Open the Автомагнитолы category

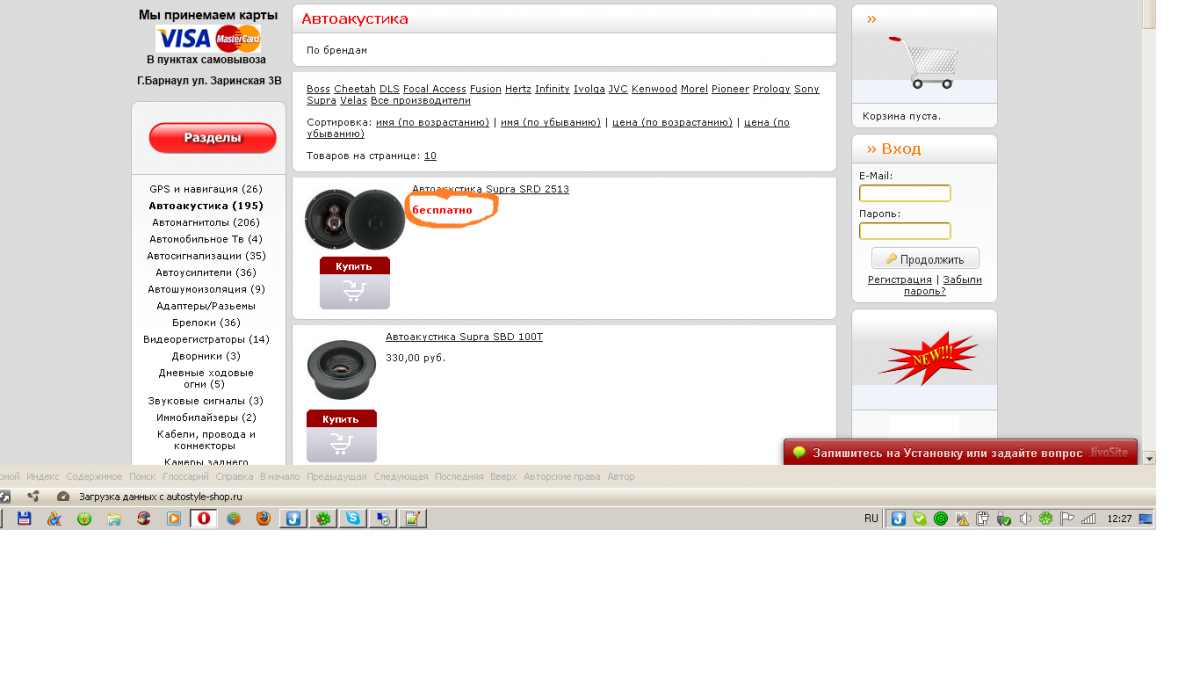coord(205,222)
